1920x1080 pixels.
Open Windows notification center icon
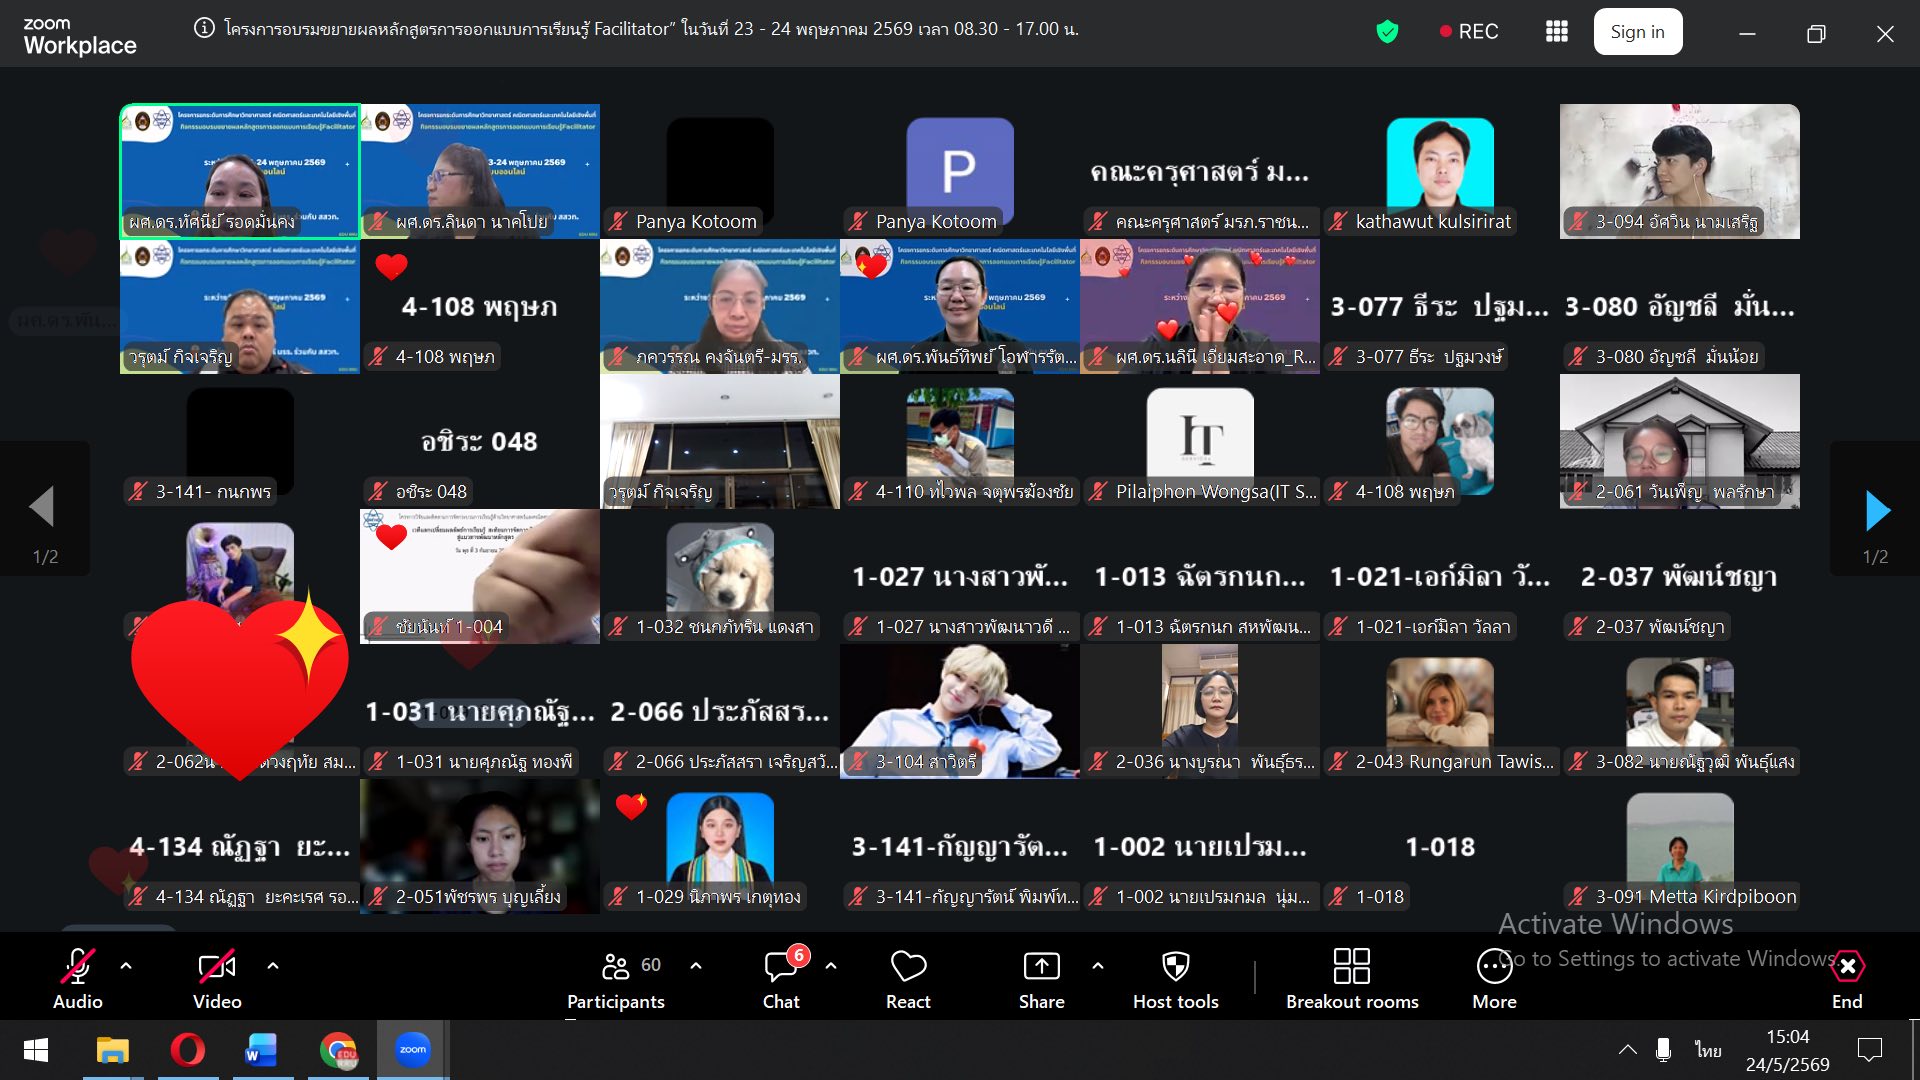(1870, 1050)
